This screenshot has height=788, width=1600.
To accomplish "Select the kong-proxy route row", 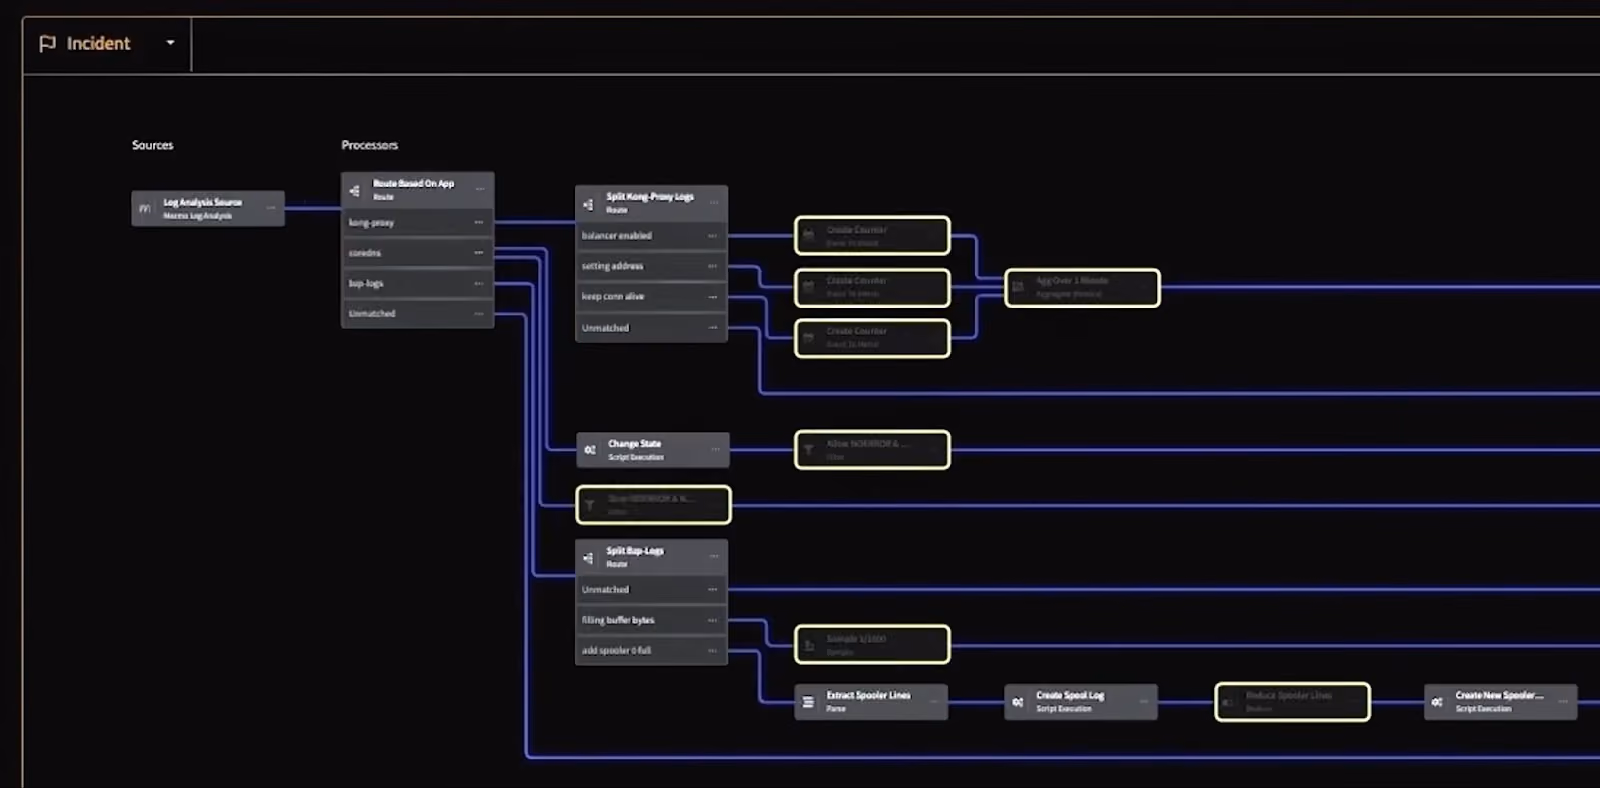I will click(417, 222).
